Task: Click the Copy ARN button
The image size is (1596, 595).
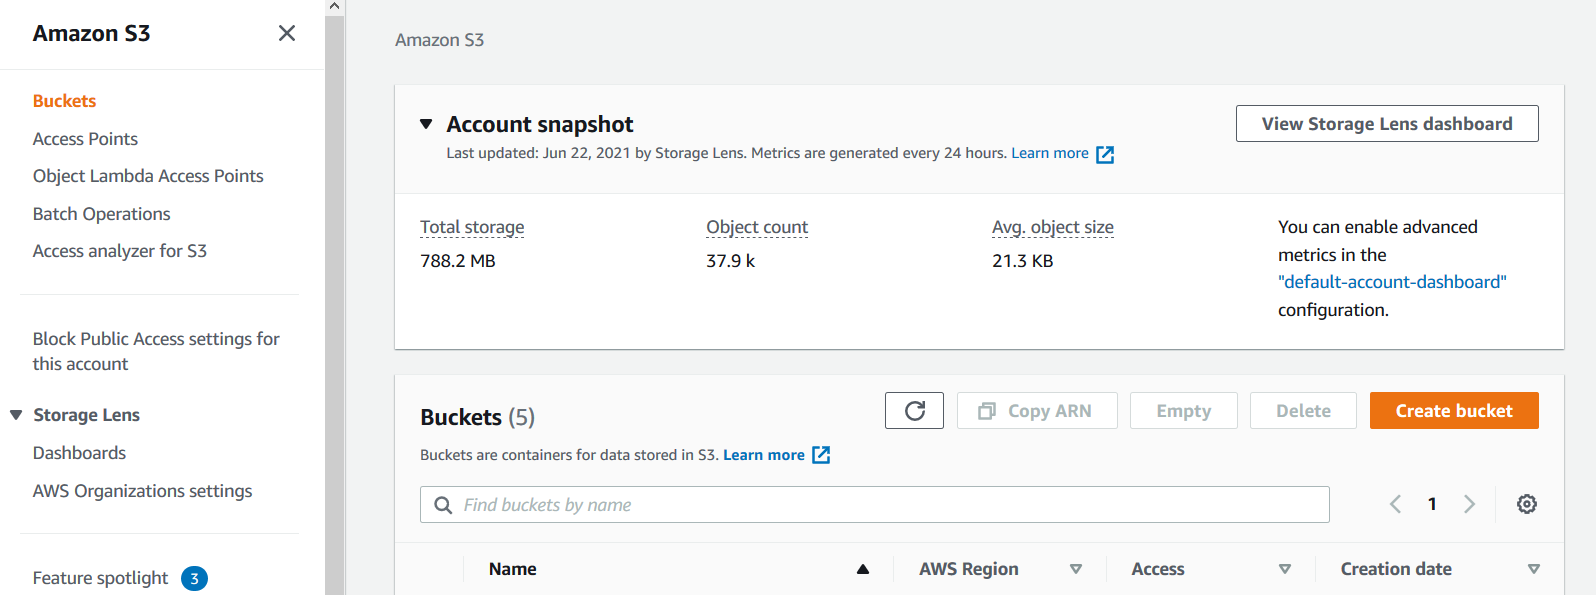Action: (1037, 410)
